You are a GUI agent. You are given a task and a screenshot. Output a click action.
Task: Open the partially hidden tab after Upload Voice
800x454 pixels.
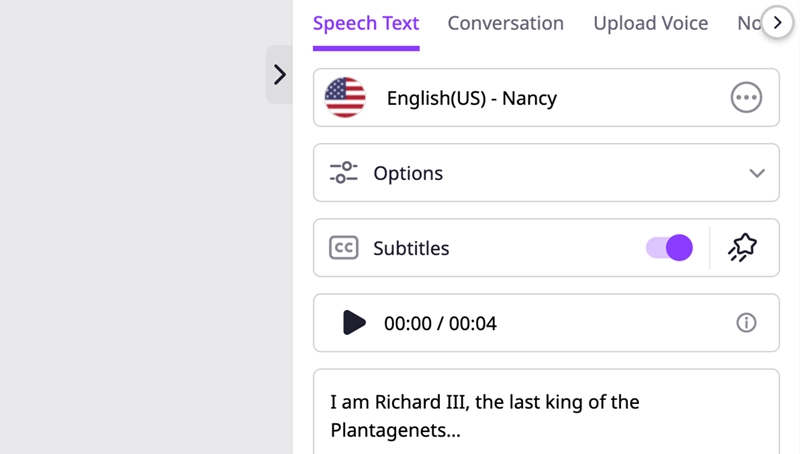tap(749, 23)
